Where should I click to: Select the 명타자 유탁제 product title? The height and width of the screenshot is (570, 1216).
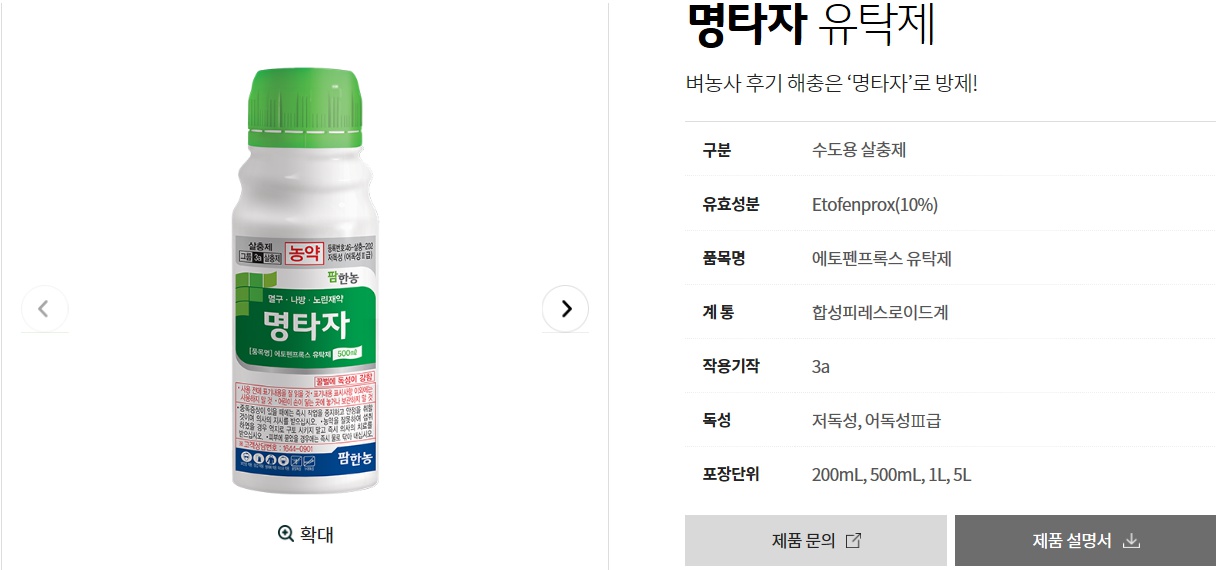pos(811,25)
